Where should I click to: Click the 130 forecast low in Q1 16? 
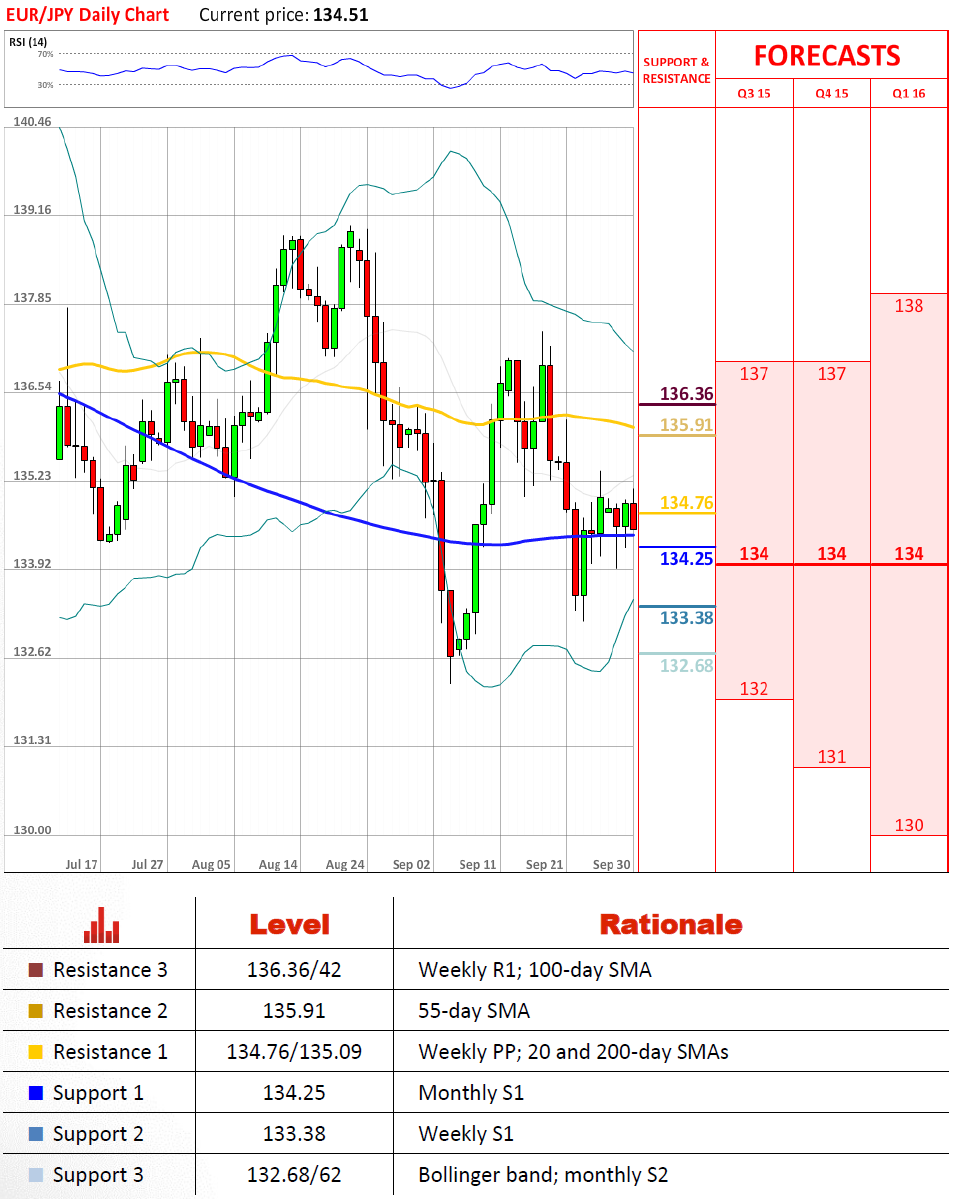pyautogui.click(x=909, y=825)
